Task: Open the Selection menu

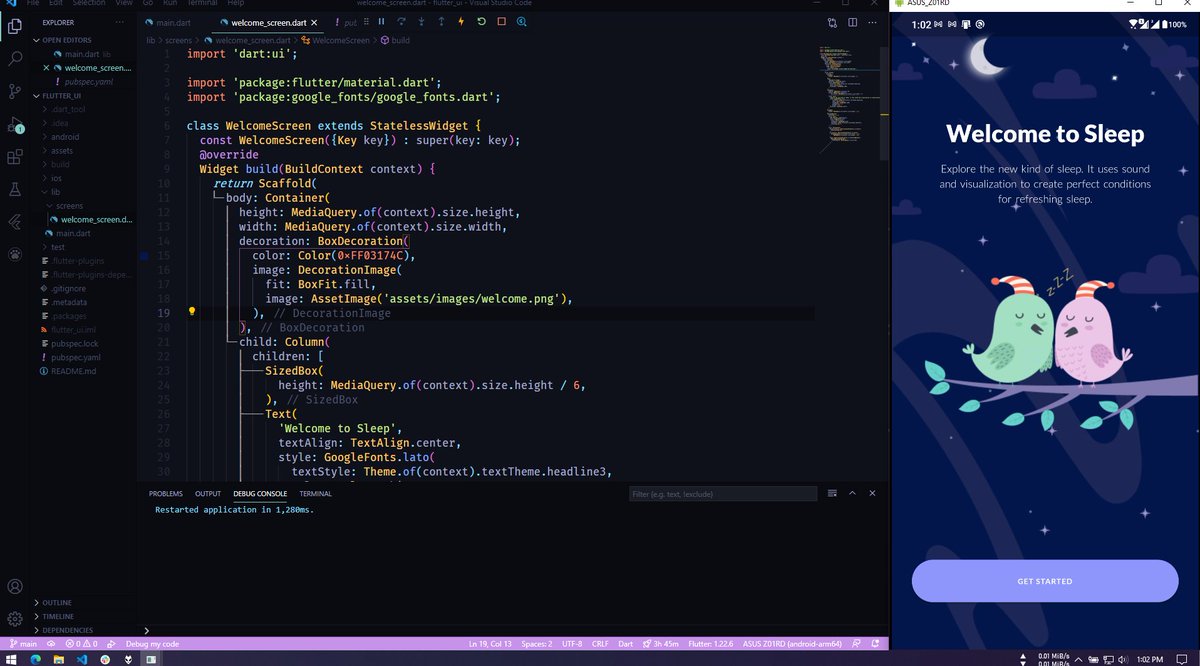Action: (89, 3)
